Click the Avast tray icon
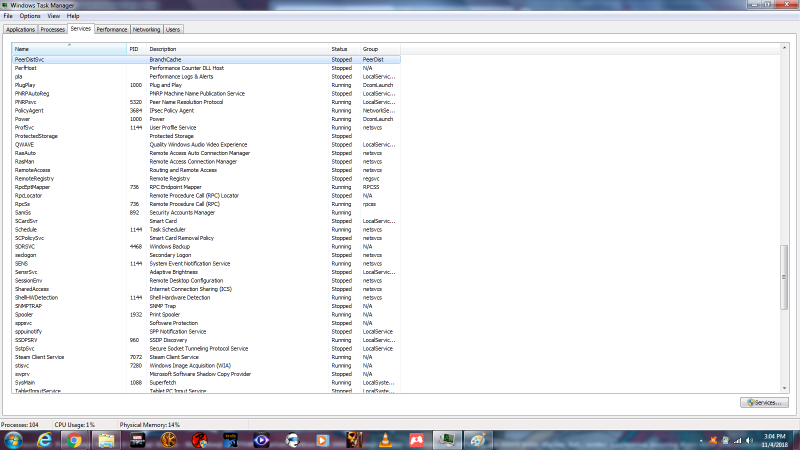Viewport: 800px width, 450px height. (x=713, y=440)
